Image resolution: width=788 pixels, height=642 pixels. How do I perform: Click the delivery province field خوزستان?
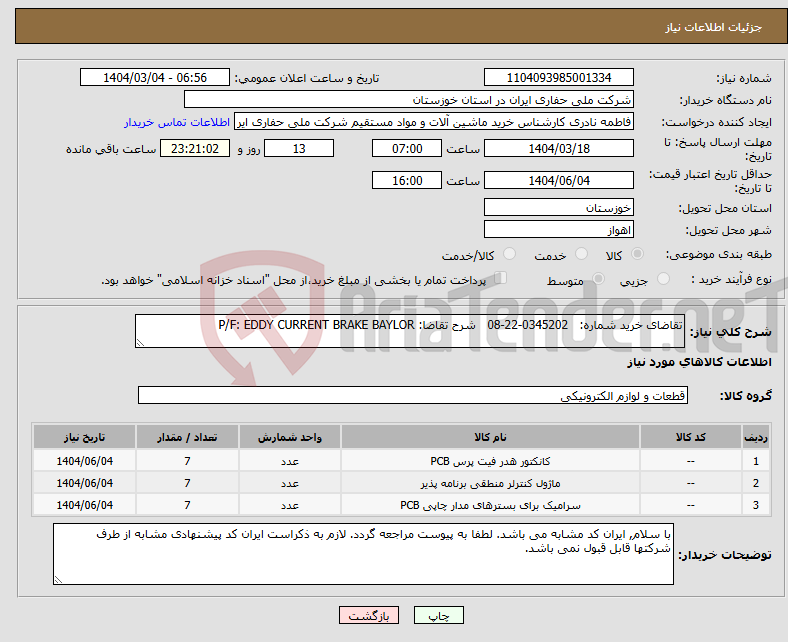558,207
